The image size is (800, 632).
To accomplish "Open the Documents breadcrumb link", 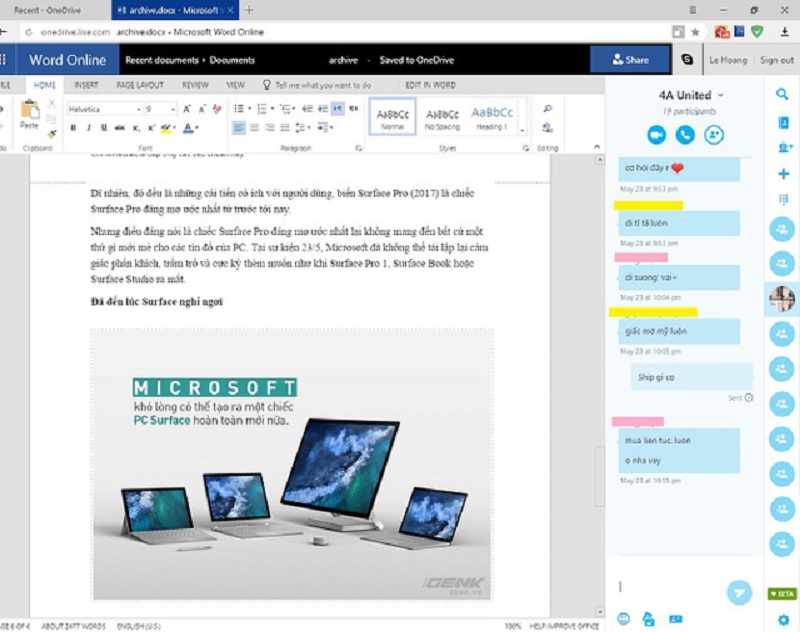I will (232, 60).
